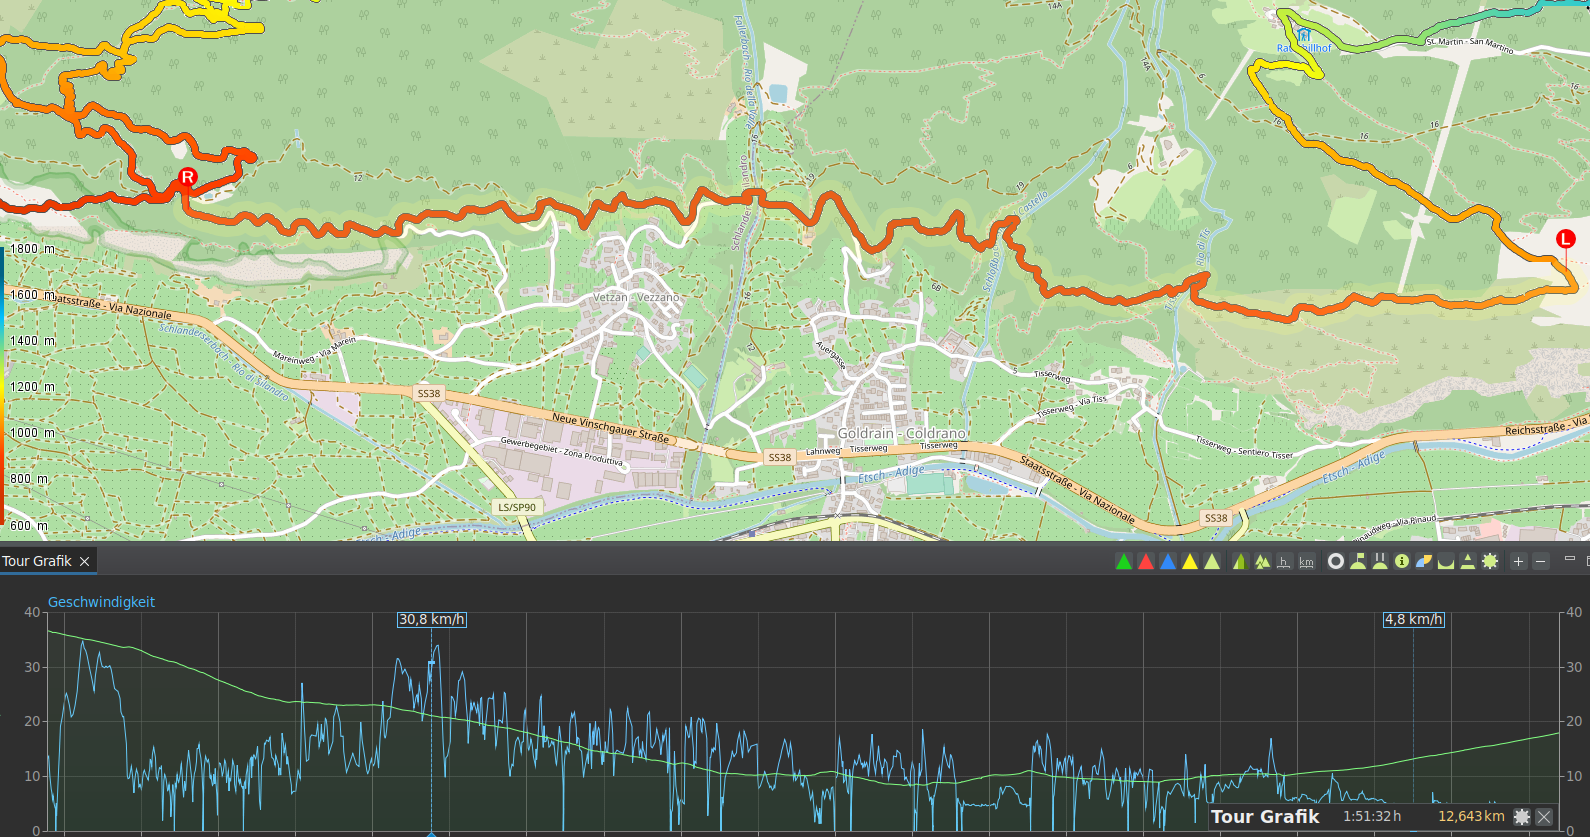Click the 30,8 km/h chart marker label
The width and height of the screenshot is (1590, 837).
point(432,620)
